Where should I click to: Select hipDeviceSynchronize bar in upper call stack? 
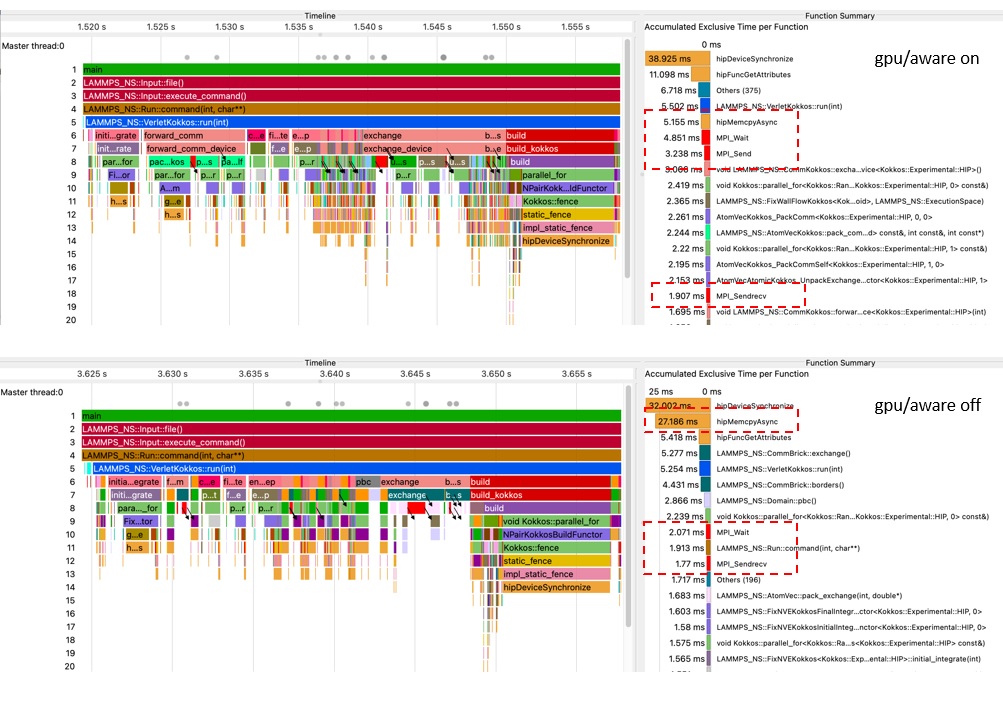tap(565, 241)
